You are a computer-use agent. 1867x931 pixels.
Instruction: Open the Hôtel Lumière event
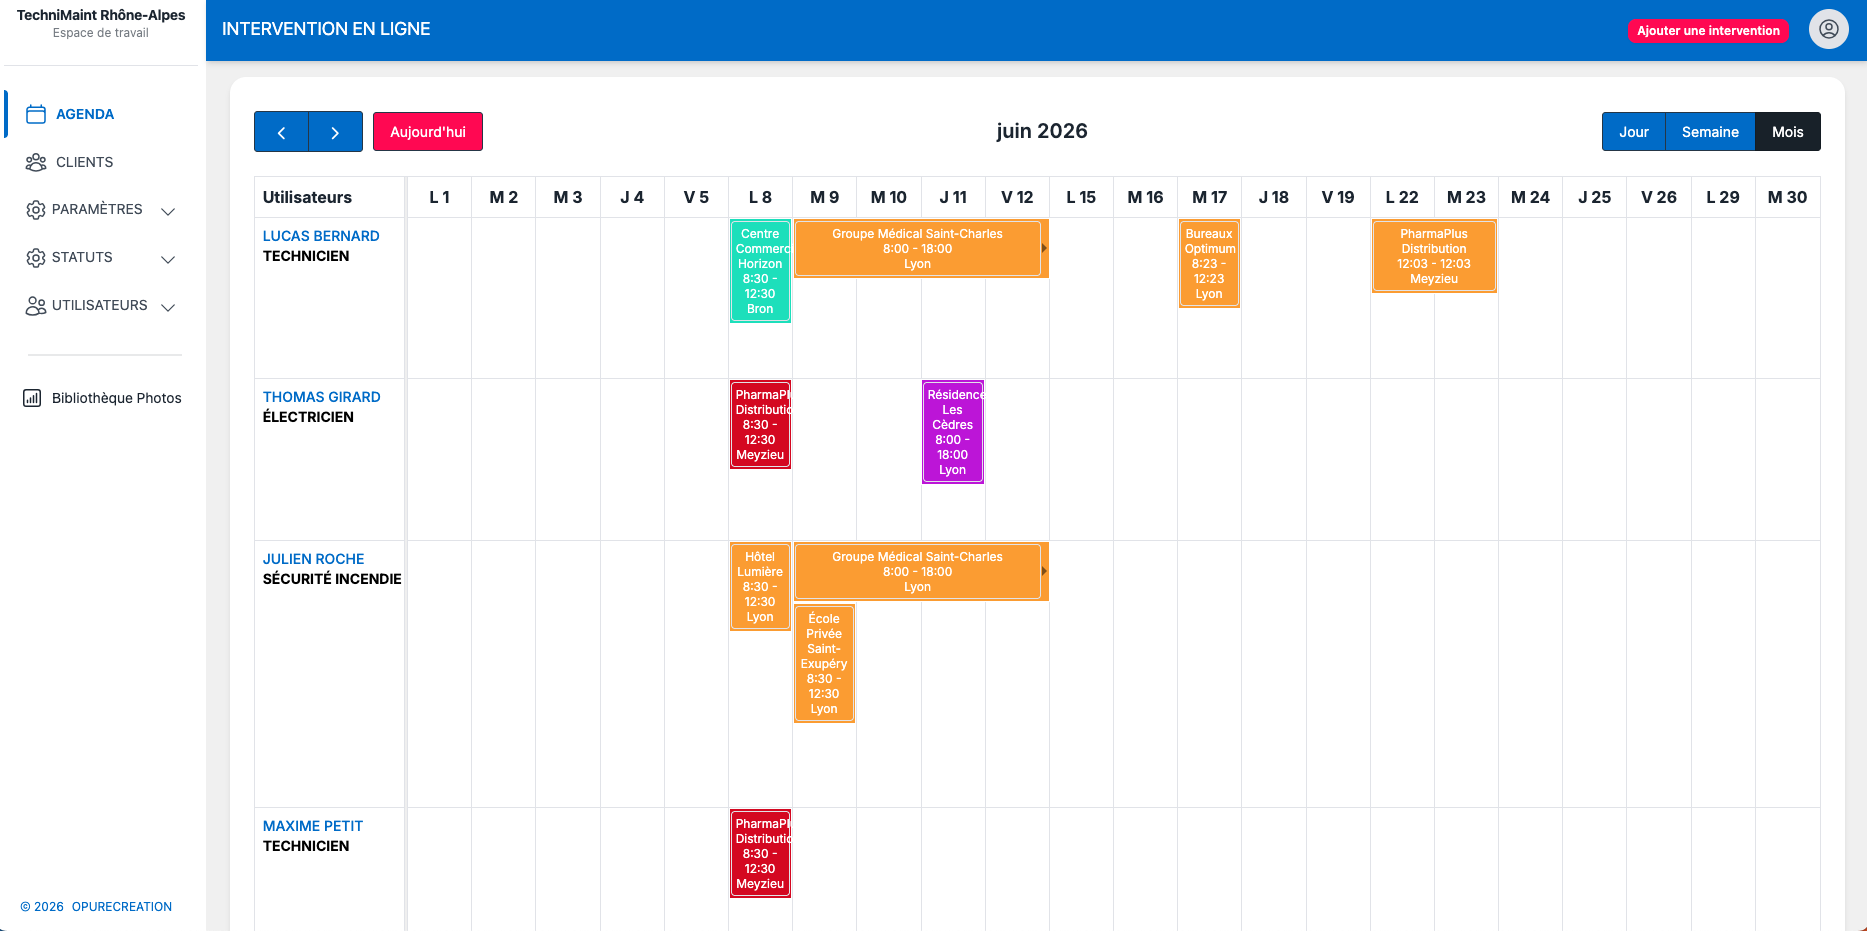click(x=760, y=586)
